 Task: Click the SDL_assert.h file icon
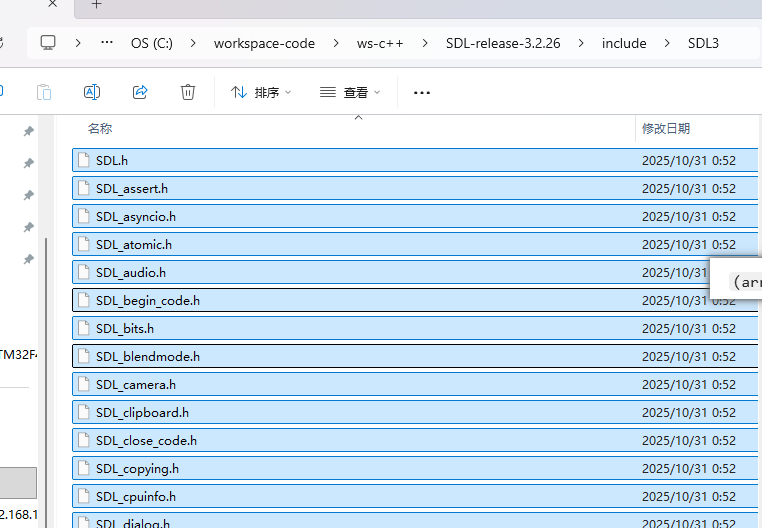click(x=84, y=188)
